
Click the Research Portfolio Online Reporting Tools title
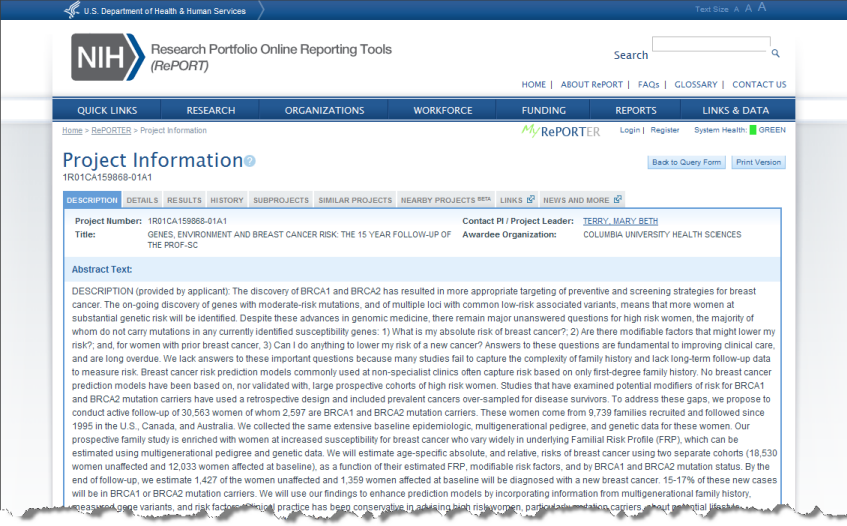[271, 49]
